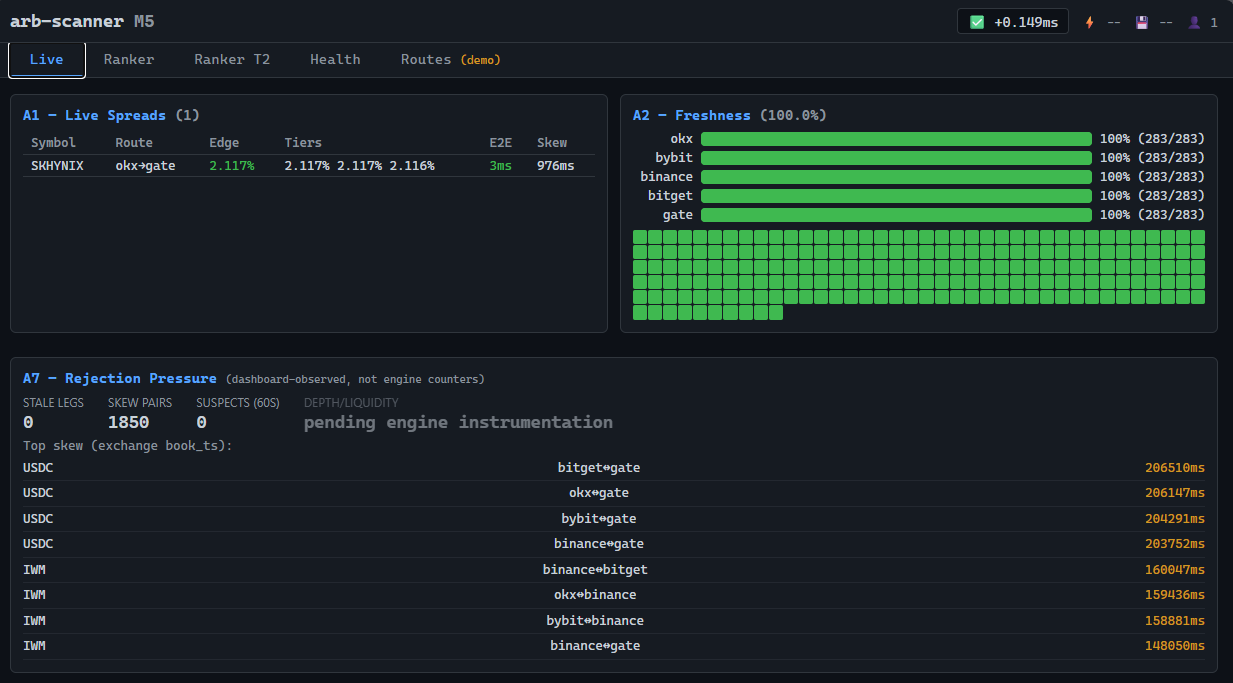Click the lightning bolt status icon
Image resolution: width=1233 pixels, height=683 pixels.
coord(1090,22)
